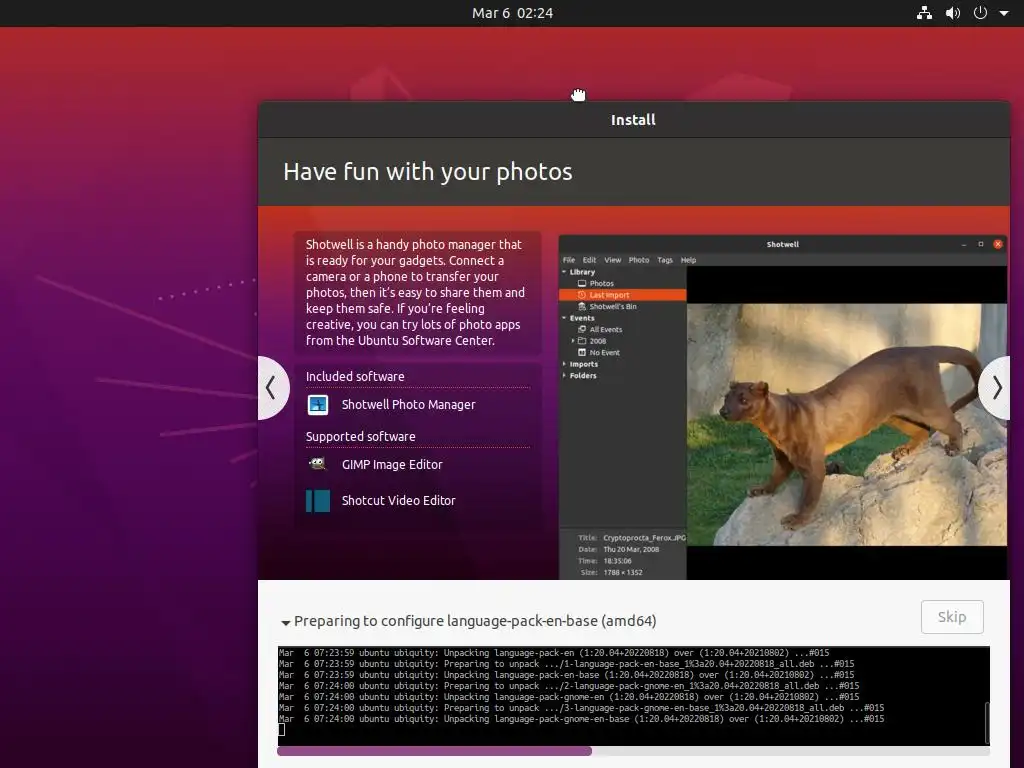The height and width of the screenshot is (768, 1024).
Task: Open Tags menu in Shotwell preview
Action: pyautogui.click(x=665, y=260)
